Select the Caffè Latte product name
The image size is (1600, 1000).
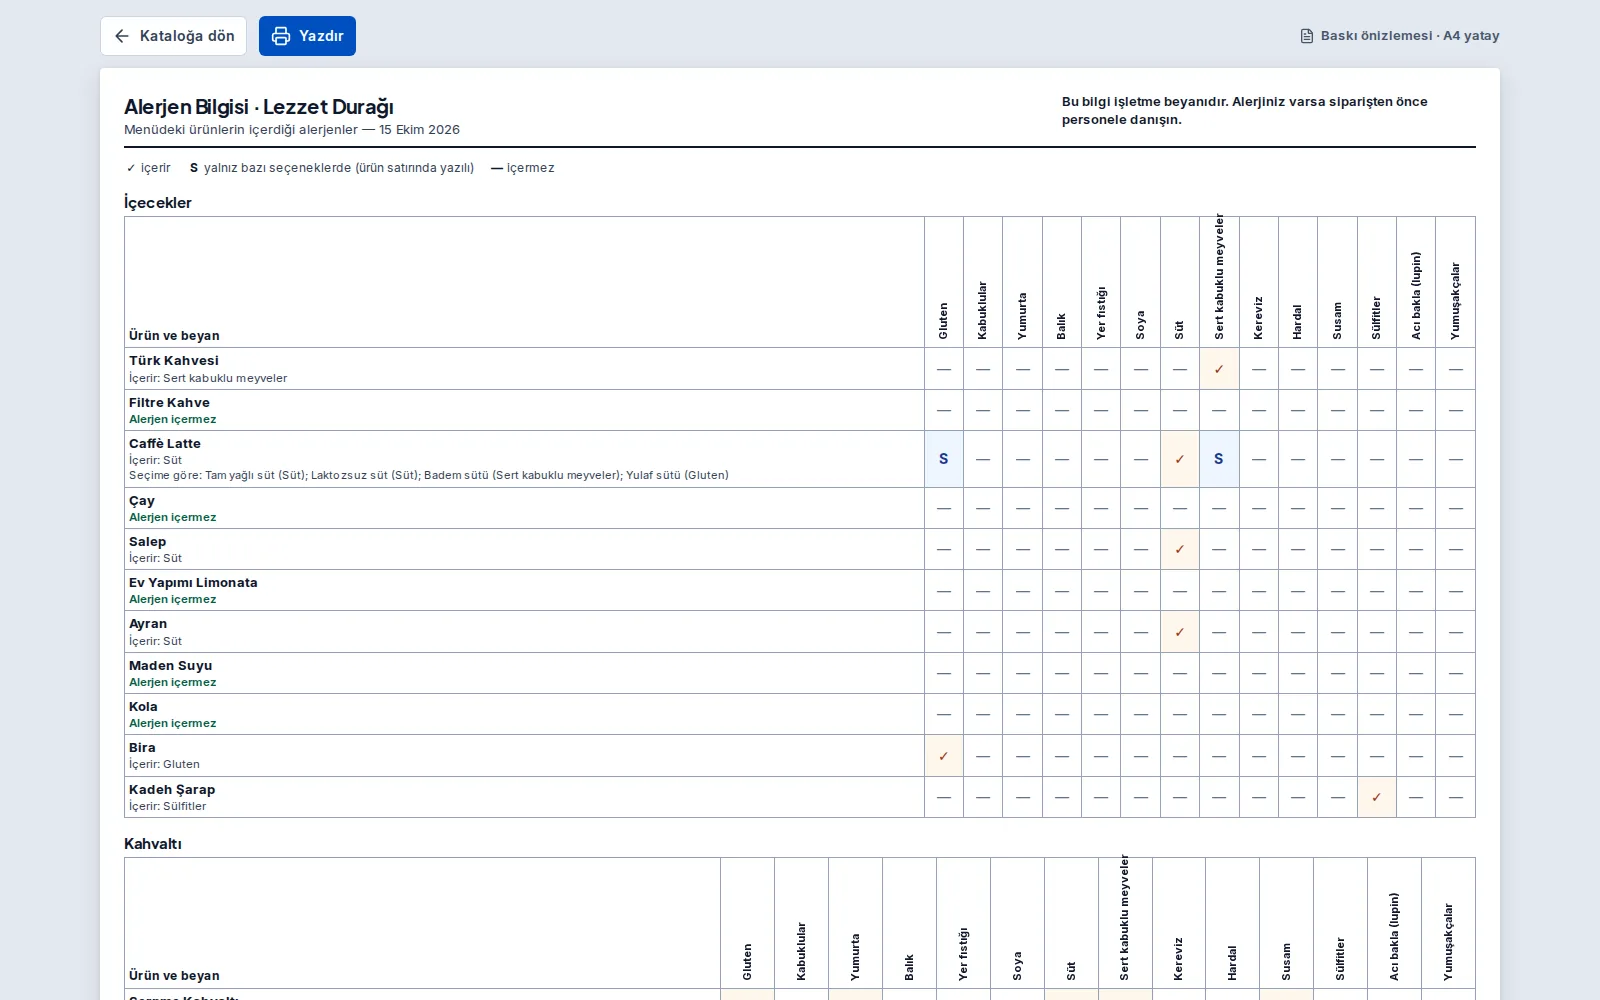click(x=165, y=443)
